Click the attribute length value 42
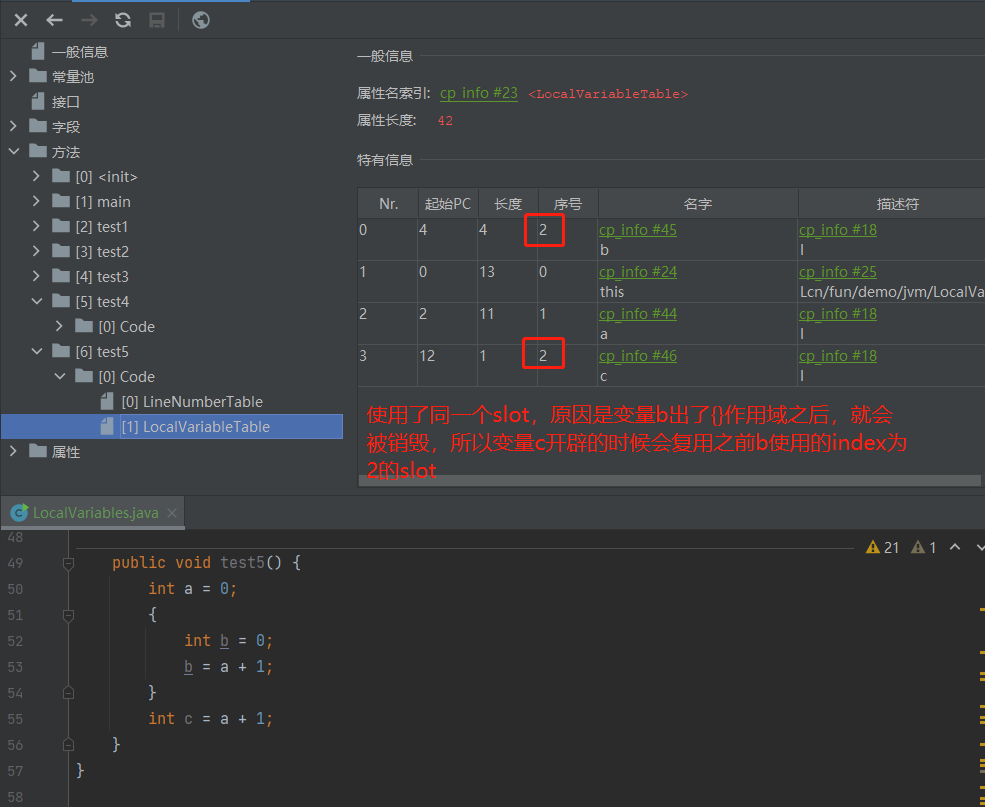This screenshot has width=985, height=807. [x=445, y=121]
